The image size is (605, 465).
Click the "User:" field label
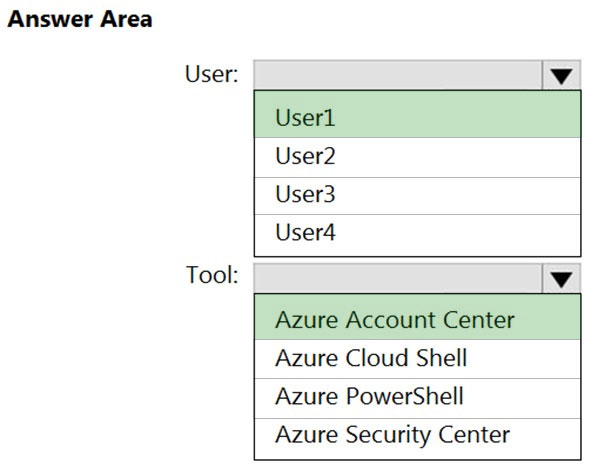click(x=211, y=75)
